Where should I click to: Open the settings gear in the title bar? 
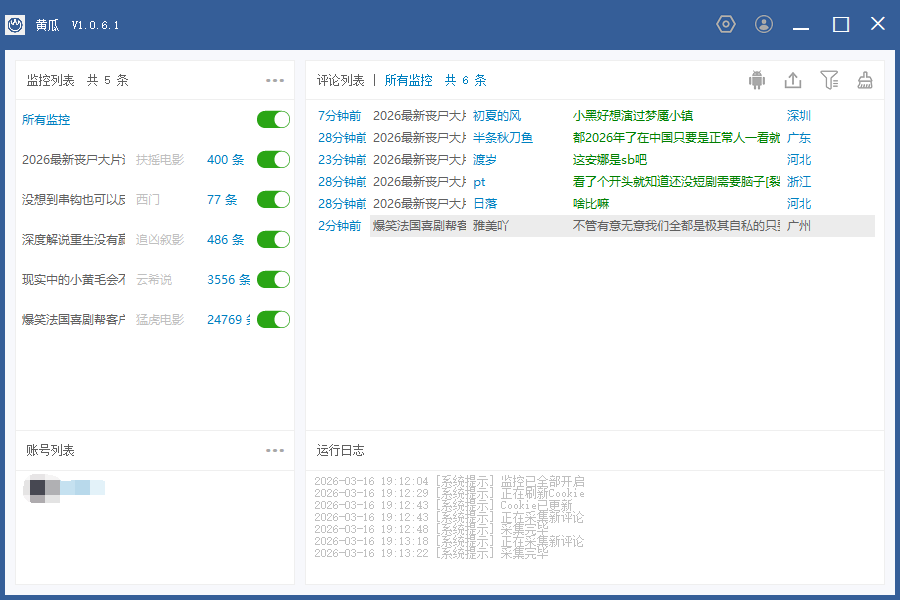[x=726, y=24]
